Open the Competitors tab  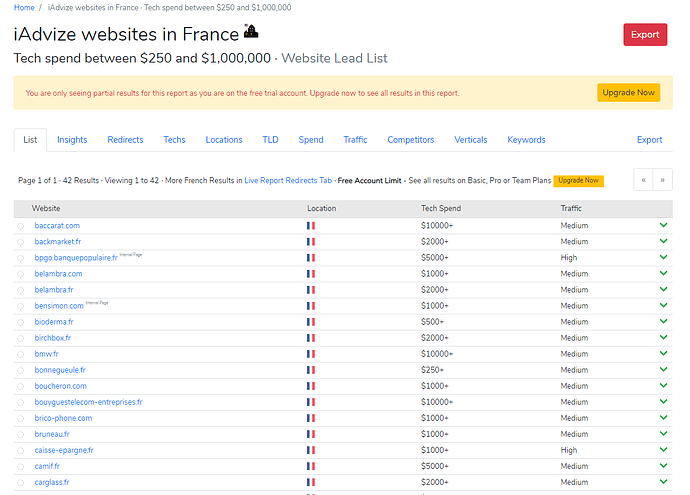click(411, 140)
